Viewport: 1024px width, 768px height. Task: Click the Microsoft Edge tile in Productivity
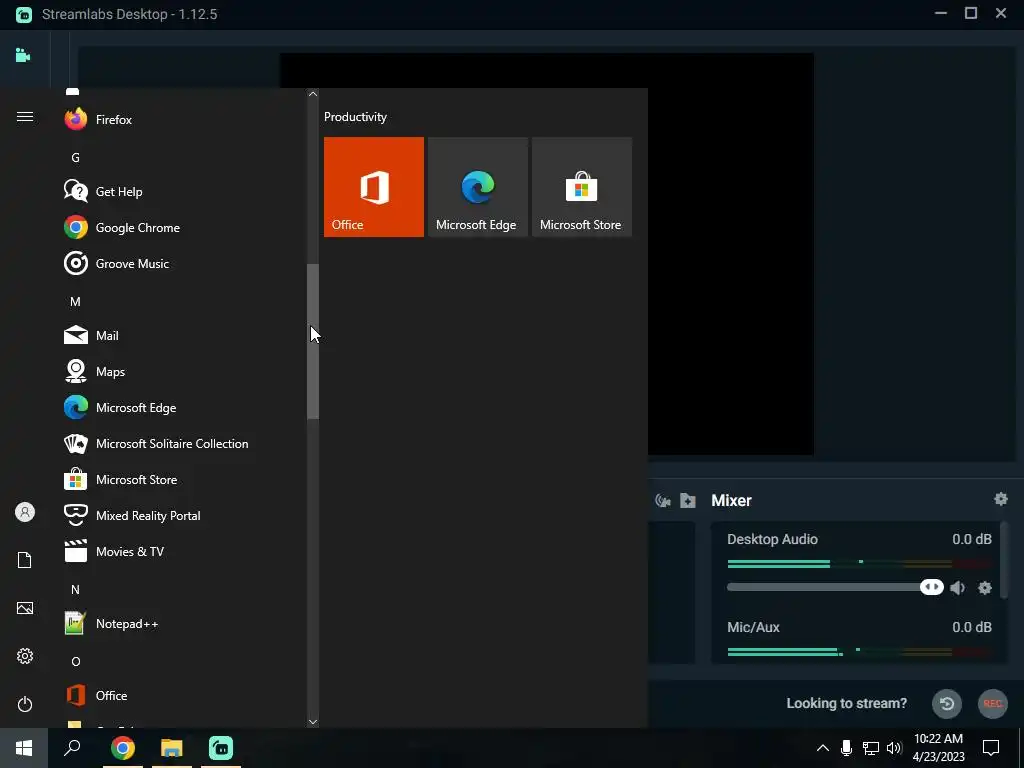click(477, 187)
